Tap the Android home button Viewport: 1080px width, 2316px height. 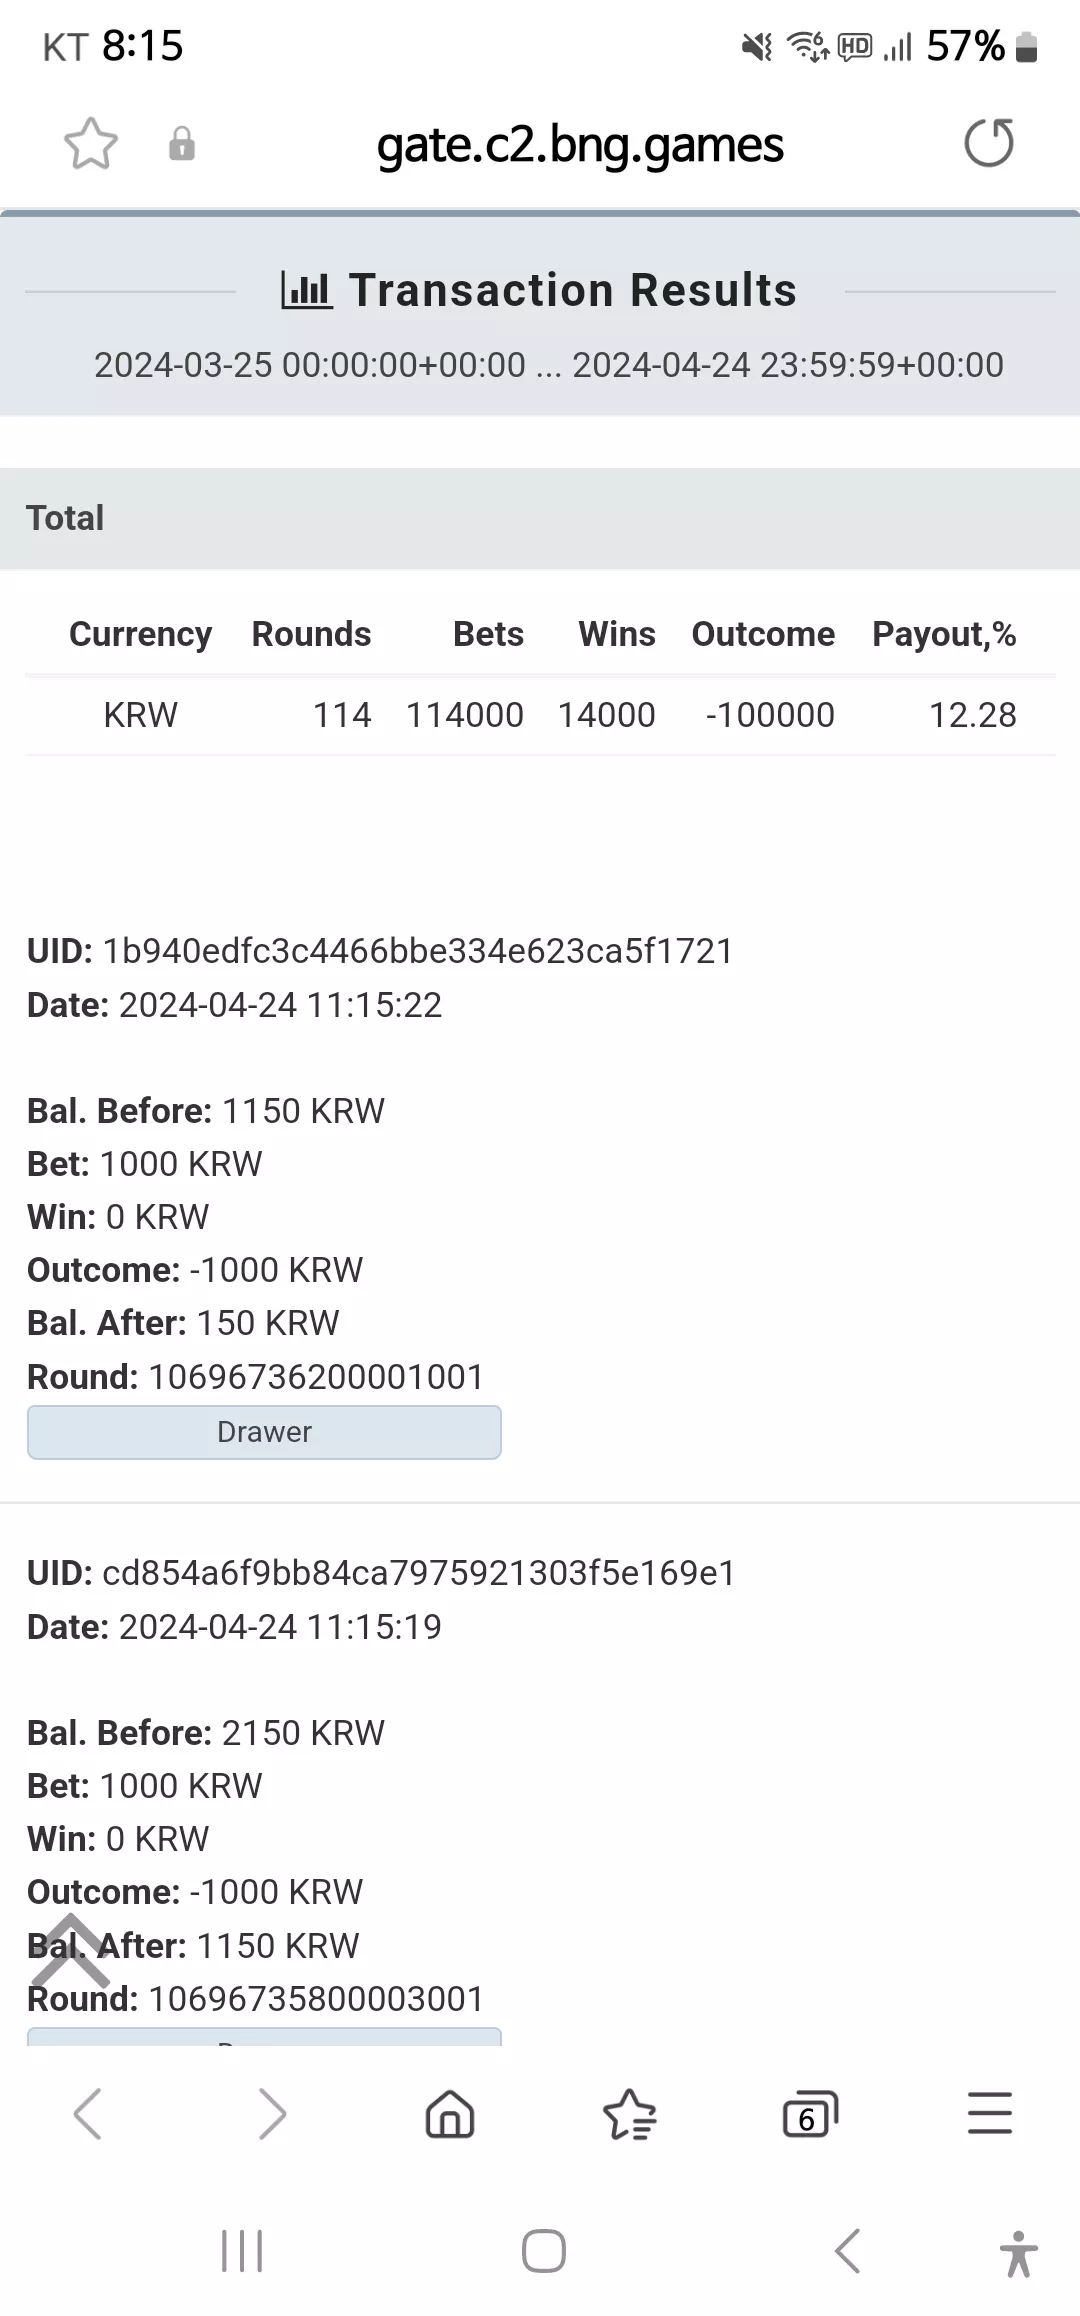544,2251
